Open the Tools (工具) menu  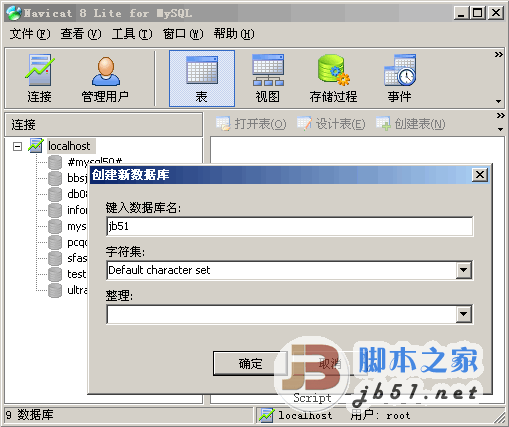[132, 34]
